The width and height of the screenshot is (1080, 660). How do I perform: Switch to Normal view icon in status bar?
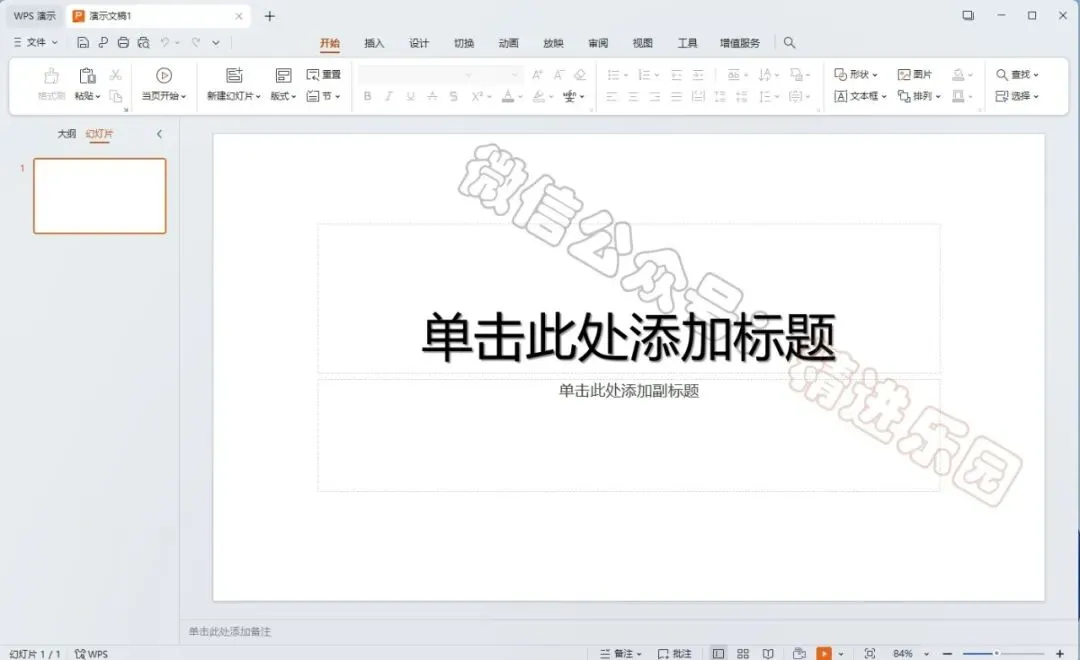(x=718, y=654)
